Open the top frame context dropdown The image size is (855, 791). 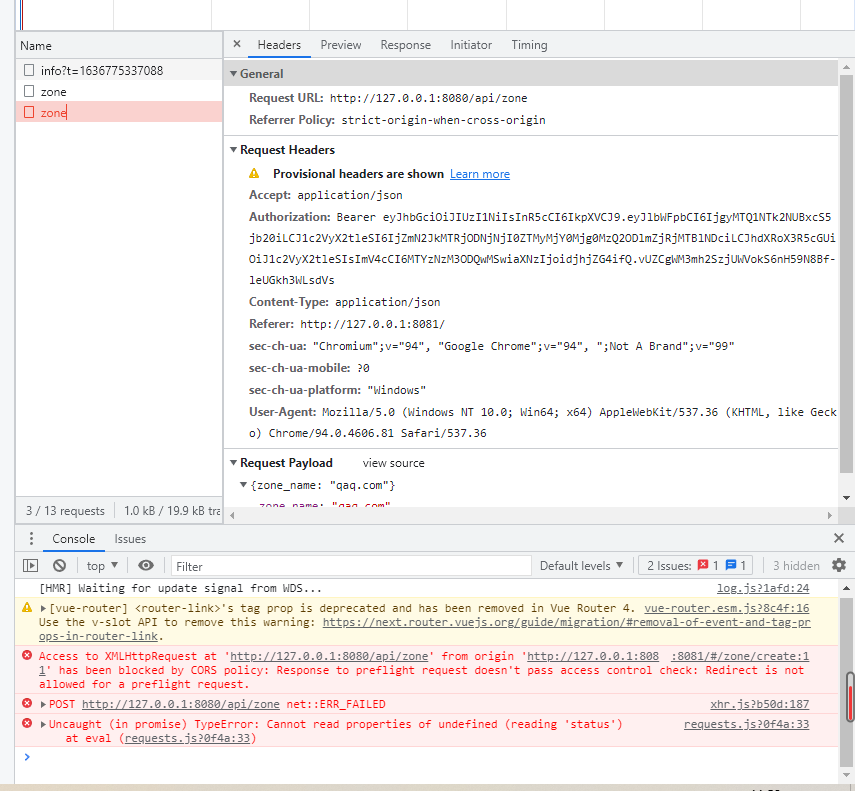click(x=100, y=565)
